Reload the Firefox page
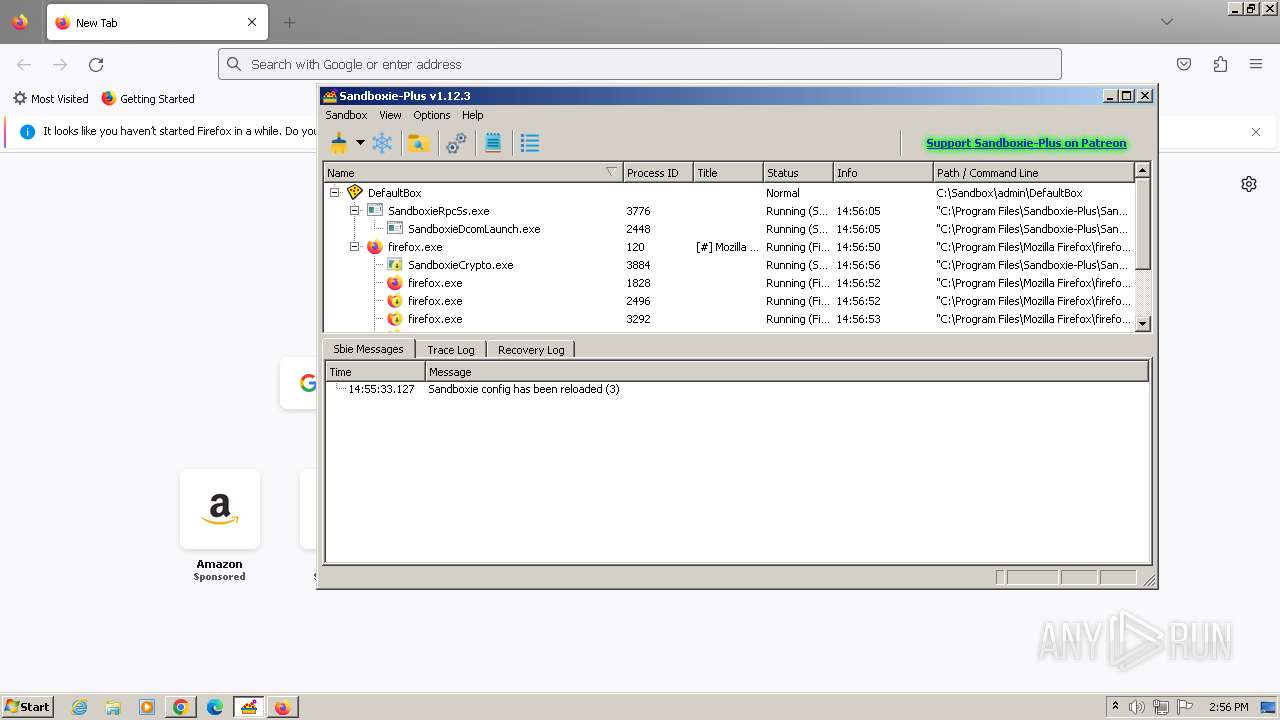 point(96,64)
